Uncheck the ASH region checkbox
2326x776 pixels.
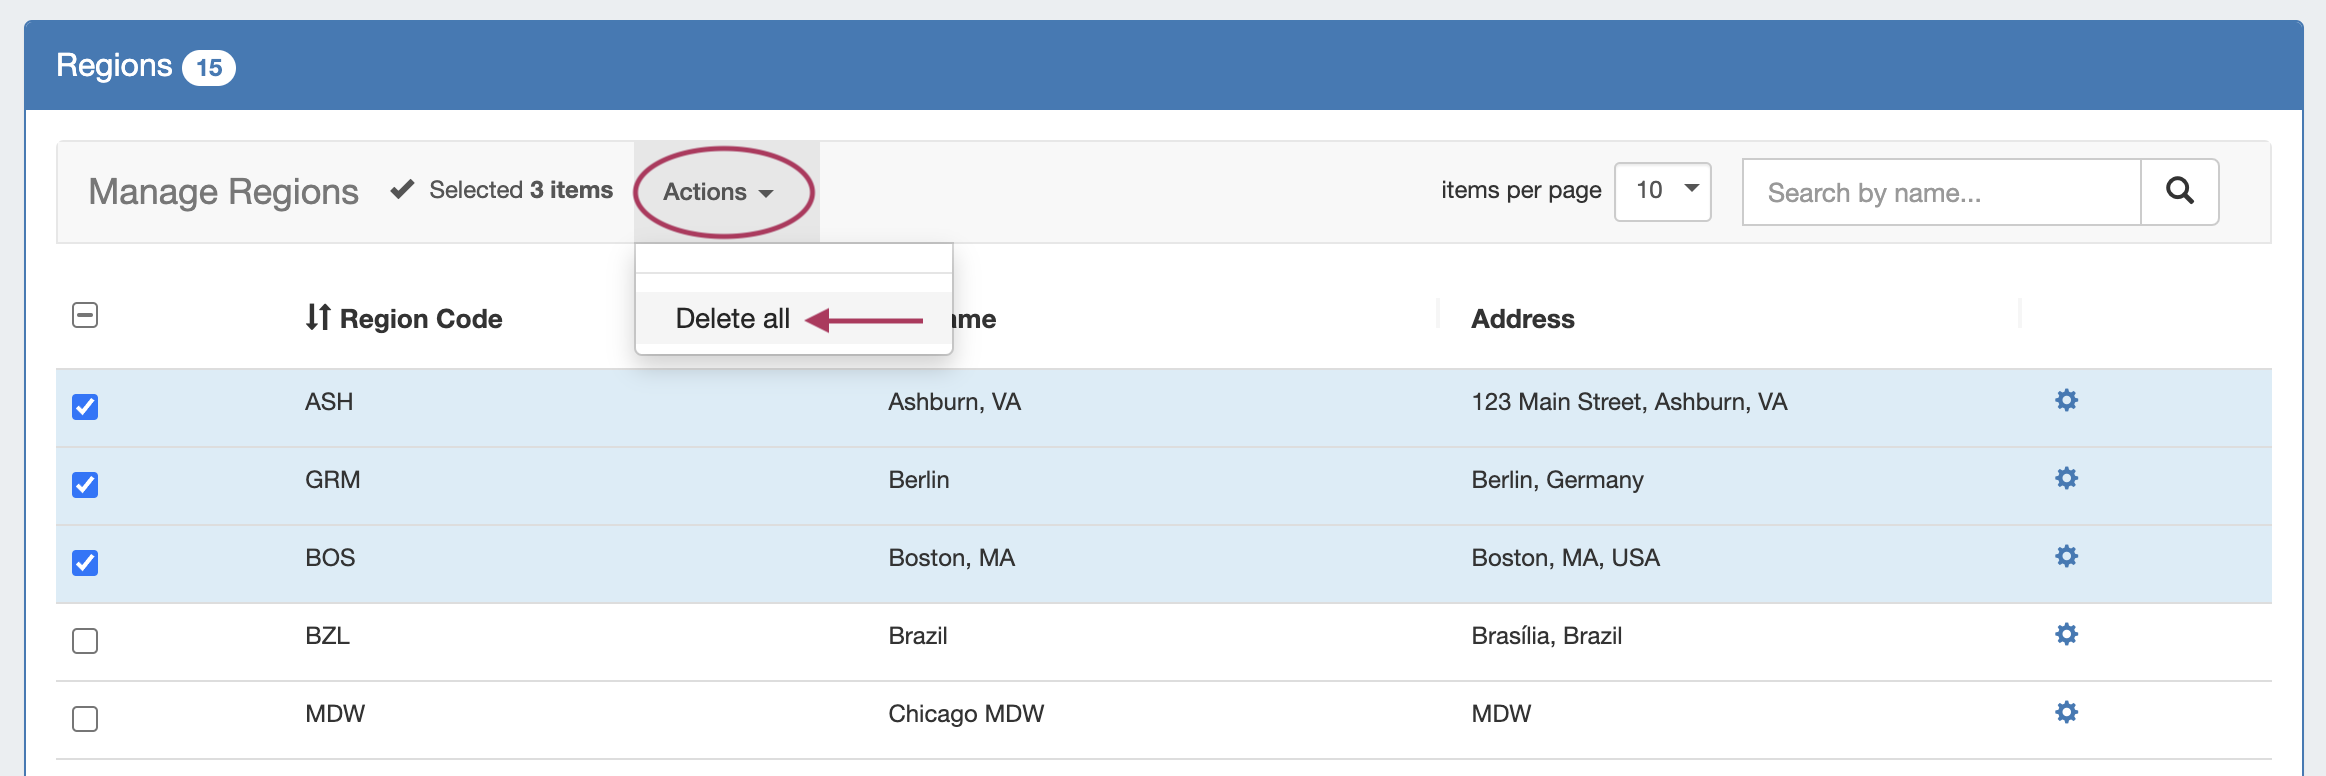tap(85, 407)
